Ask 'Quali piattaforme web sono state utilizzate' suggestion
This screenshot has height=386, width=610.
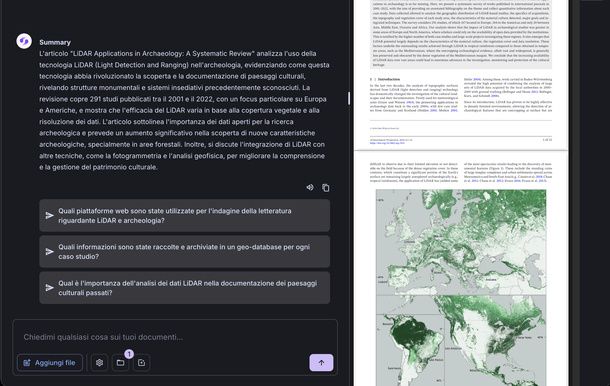pos(184,216)
